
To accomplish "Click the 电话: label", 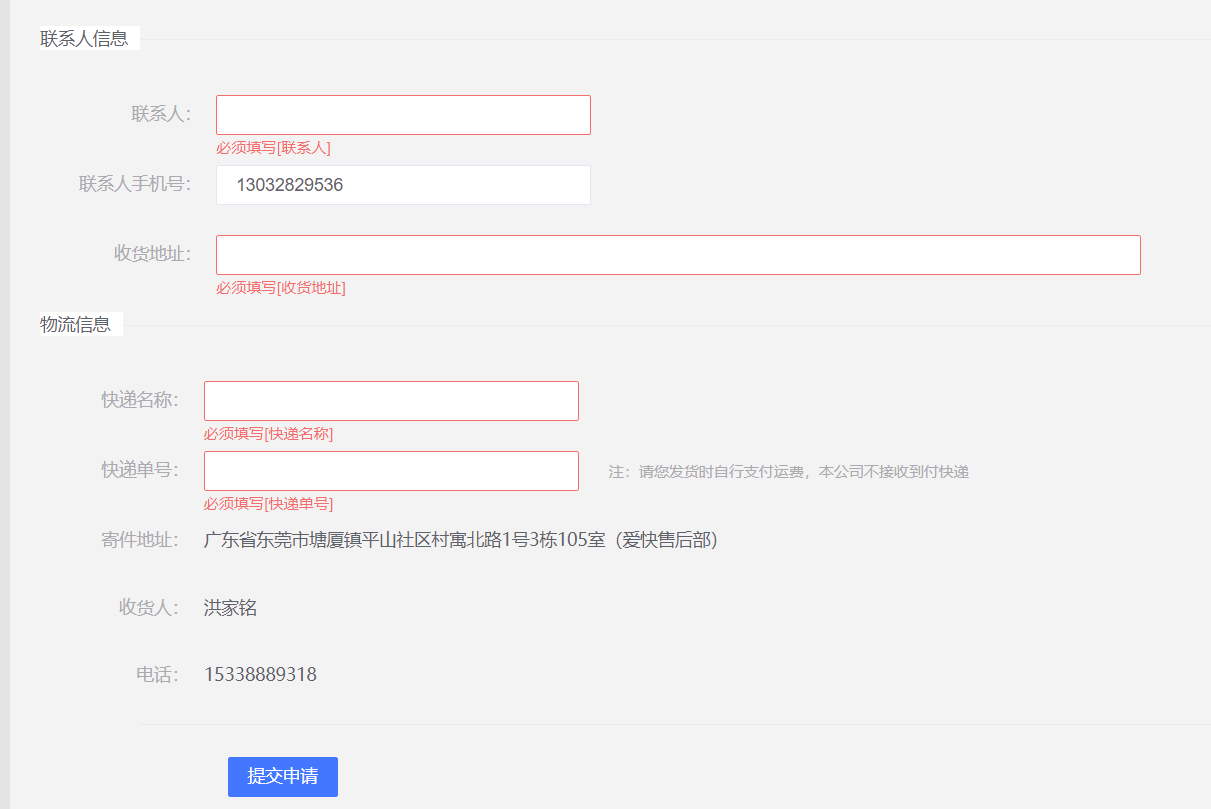I will coord(157,675).
